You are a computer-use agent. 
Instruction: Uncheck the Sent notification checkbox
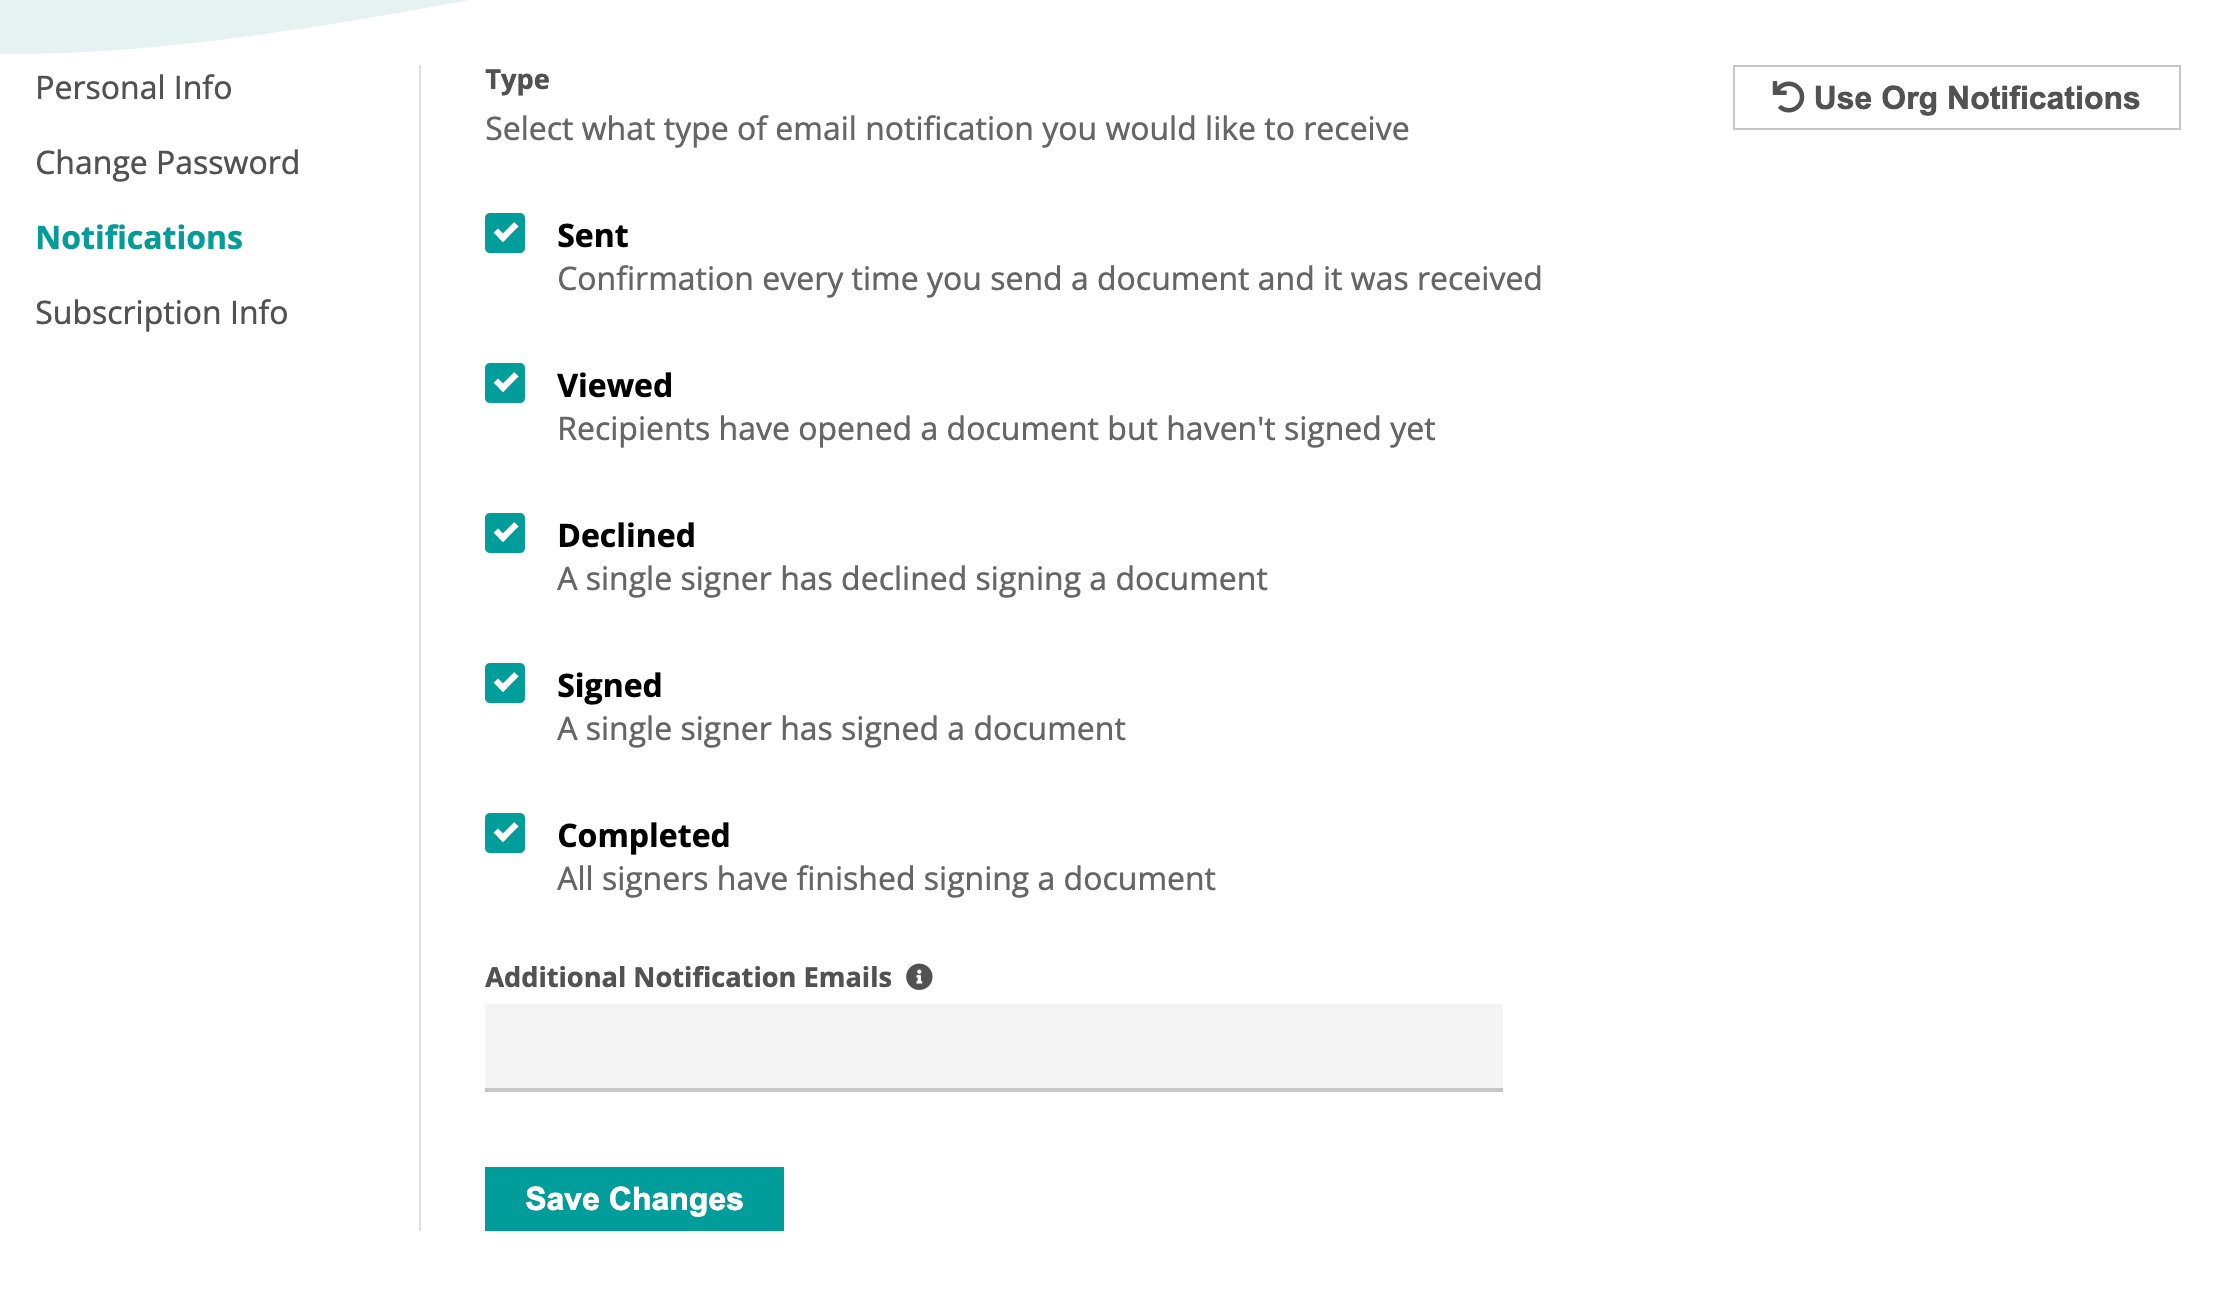(x=504, y=233)
